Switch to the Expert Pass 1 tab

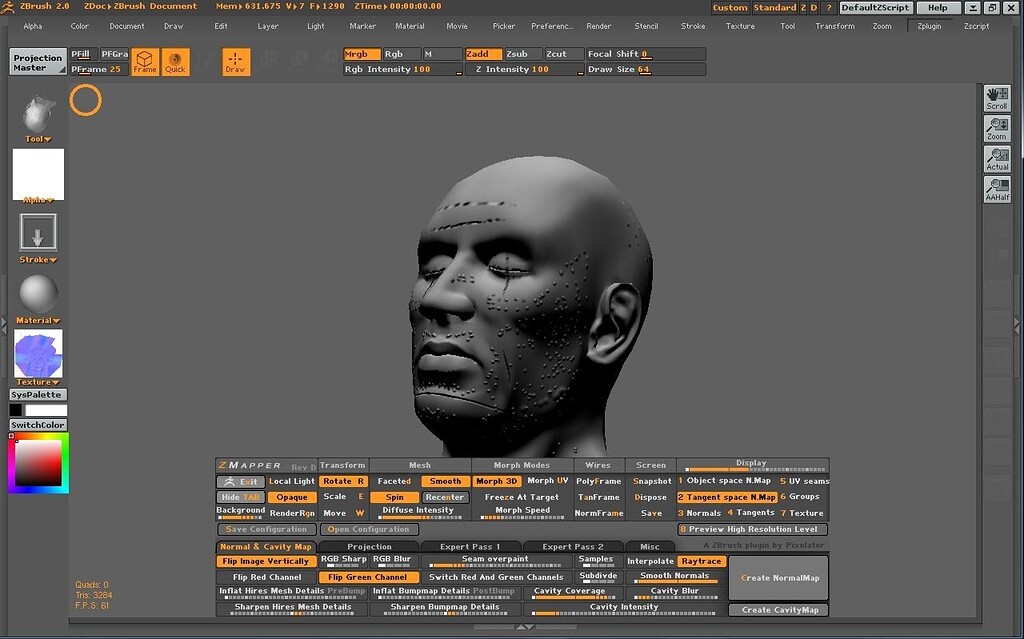pyautogui.click(x=470, y=546)
